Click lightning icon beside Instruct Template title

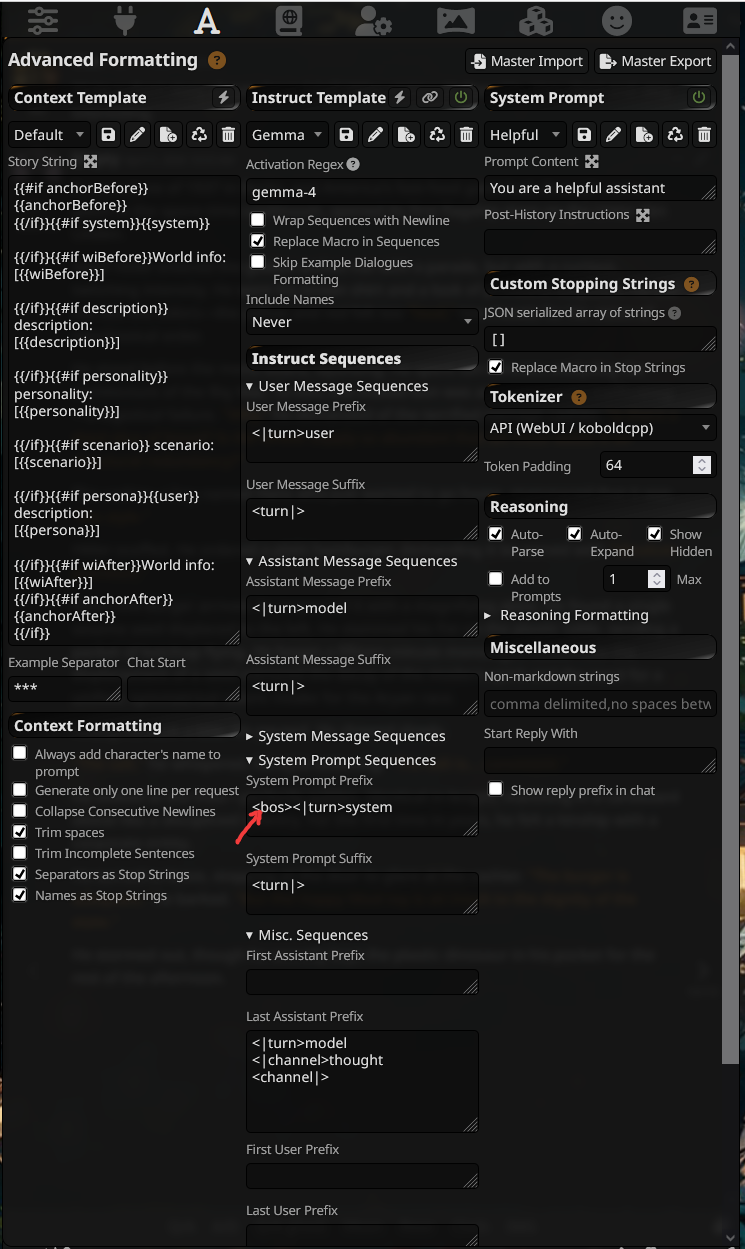(x=400, y=98)
